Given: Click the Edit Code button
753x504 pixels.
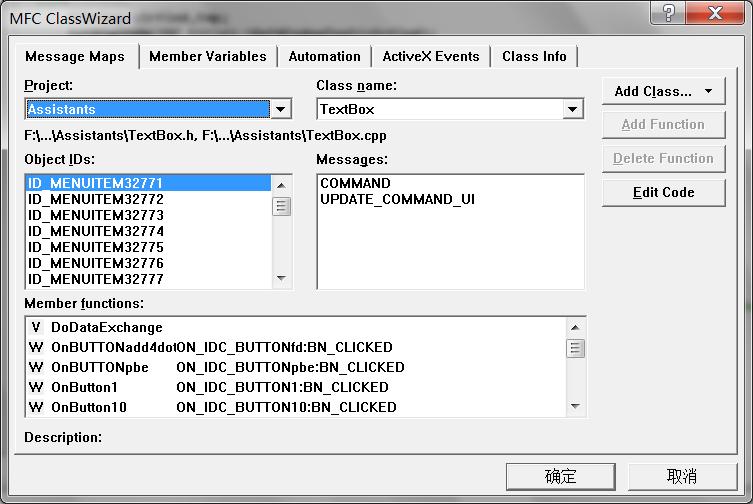Looking at the screenshot, I should click(x=663, y=193).
